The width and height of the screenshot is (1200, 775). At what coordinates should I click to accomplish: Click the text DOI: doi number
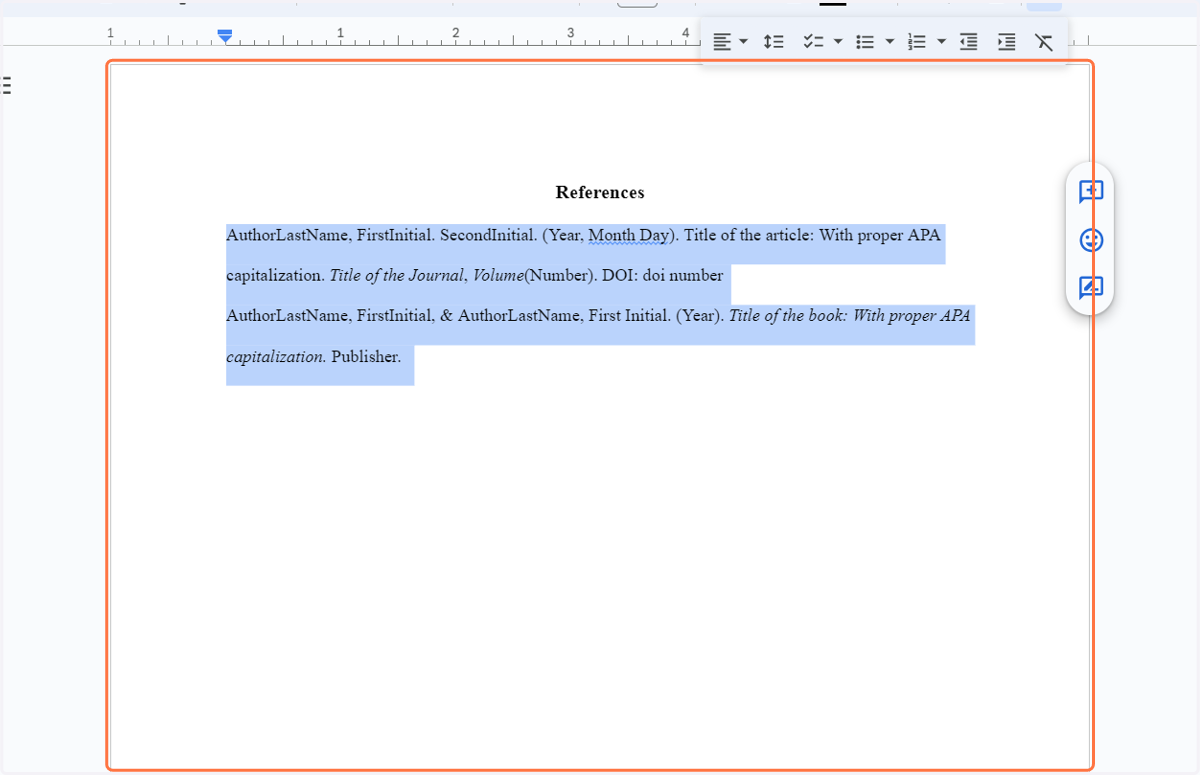pyautogui.click(x=663, y=276)
